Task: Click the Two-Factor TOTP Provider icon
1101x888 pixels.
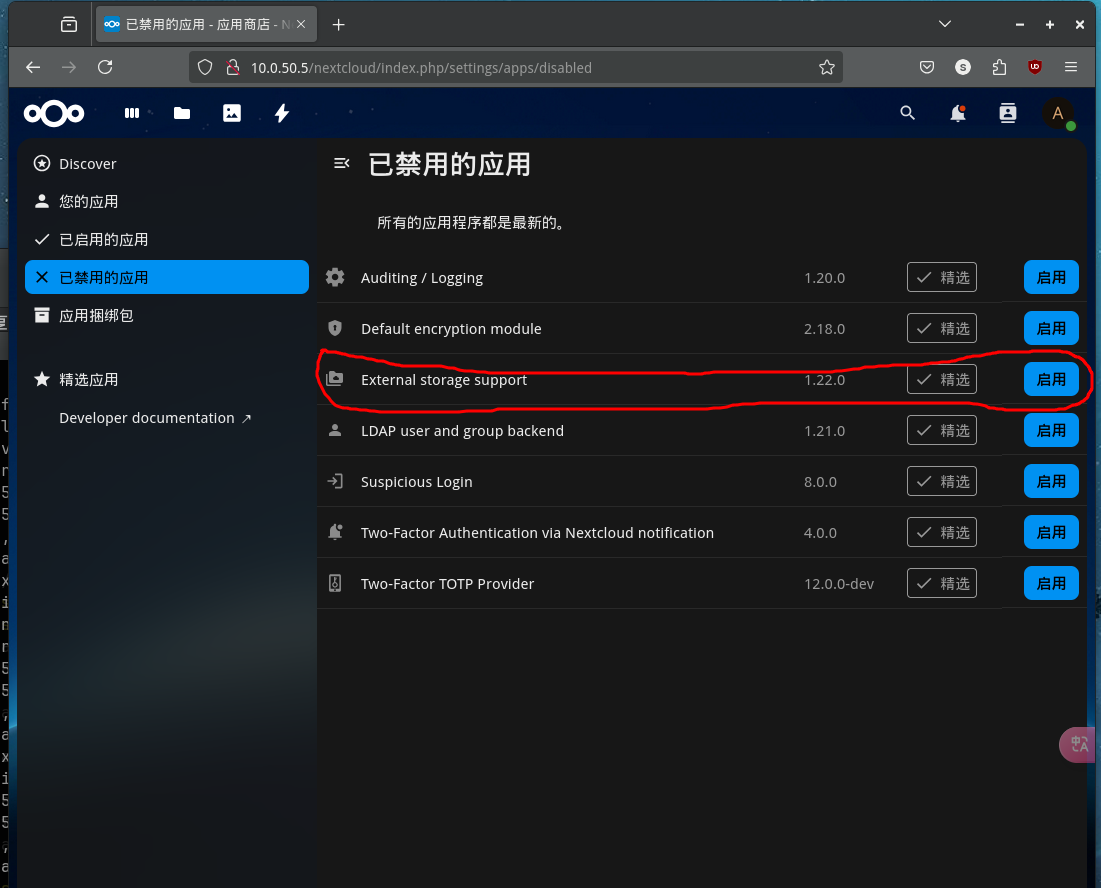Action: pos(335,583)
